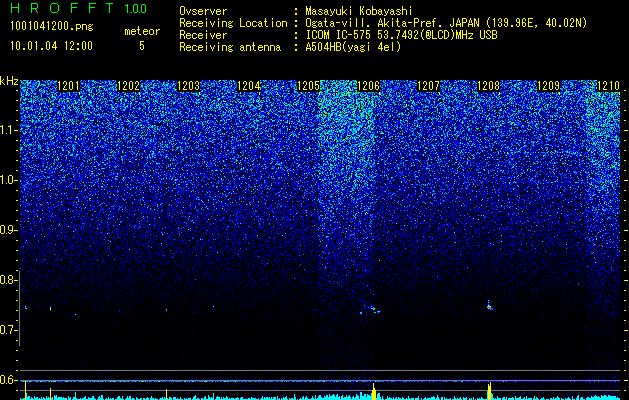Click the A504HB(yagi 4el) antenna text
629x400 pixels.
353,47
